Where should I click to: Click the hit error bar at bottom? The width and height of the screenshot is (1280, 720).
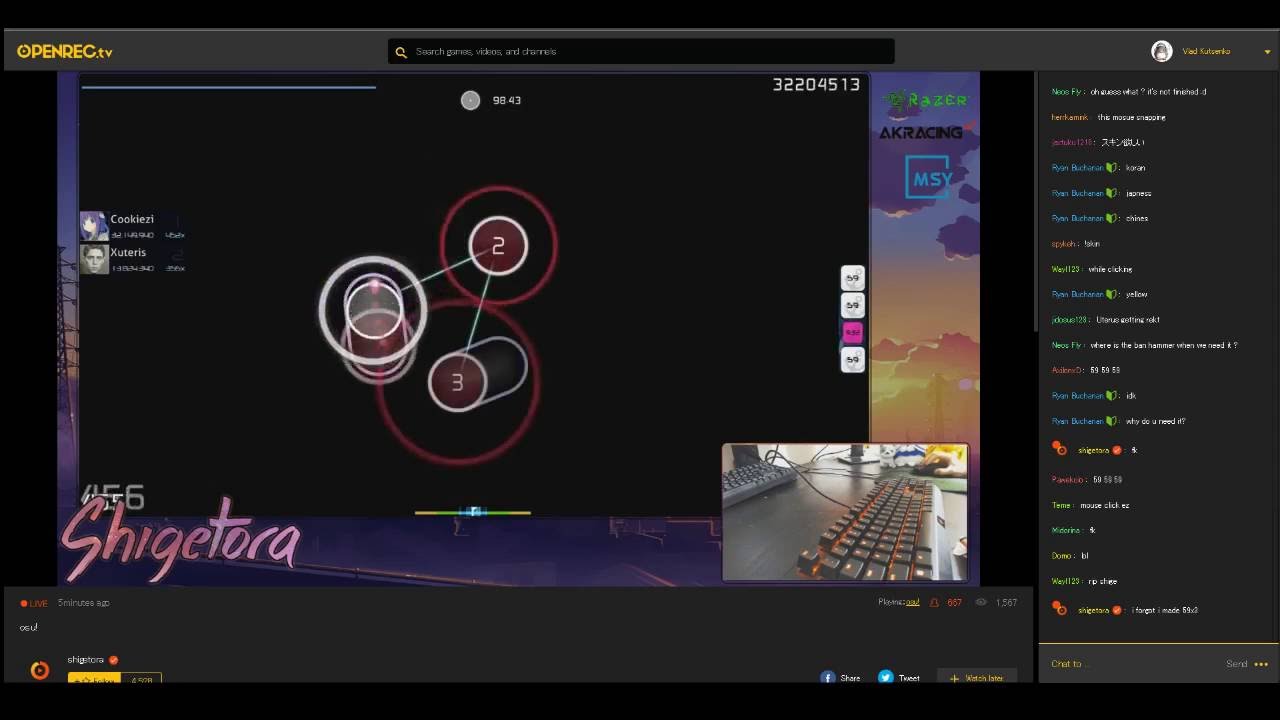[473, 512]
